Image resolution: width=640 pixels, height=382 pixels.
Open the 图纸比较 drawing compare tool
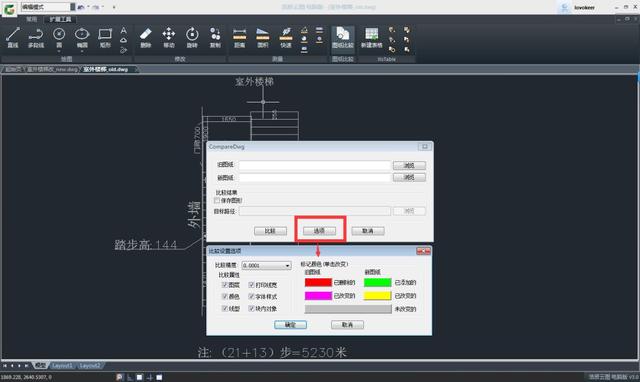(342, 37)
